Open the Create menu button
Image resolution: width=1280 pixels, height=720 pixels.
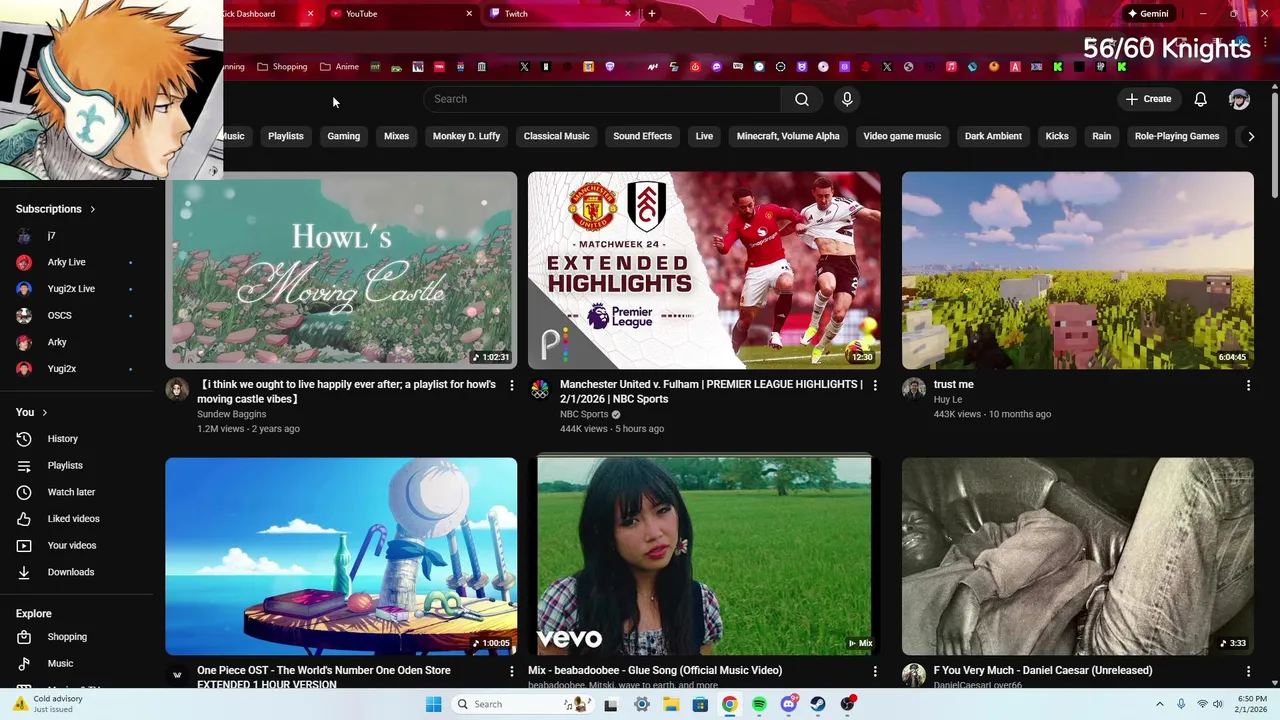1148,99
